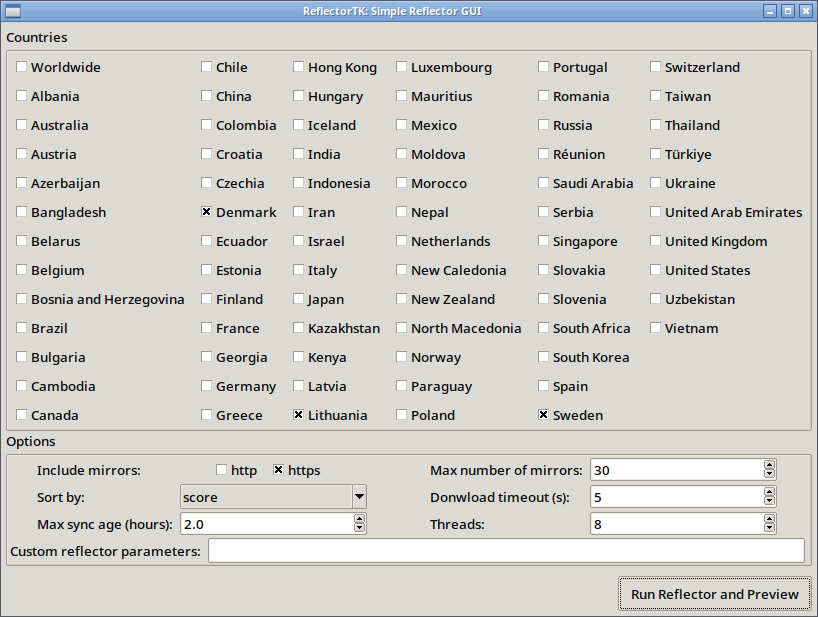This screenshot has height=617, width=818.
Task: Focus the Custom reflector parameters field
Action: coord(505,551)
